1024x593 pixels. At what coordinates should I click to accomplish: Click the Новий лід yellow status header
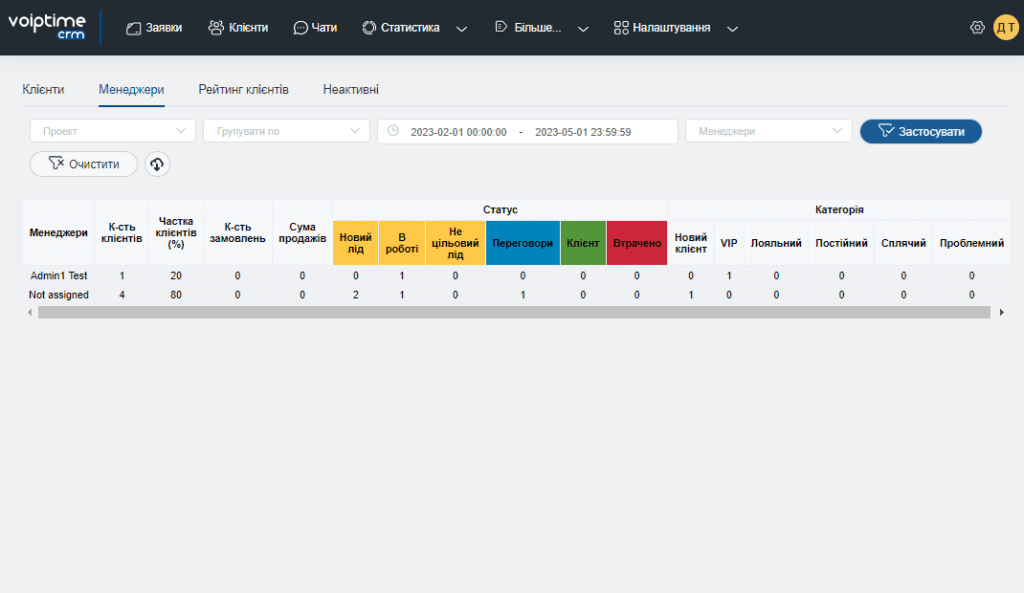coord(355,243)
